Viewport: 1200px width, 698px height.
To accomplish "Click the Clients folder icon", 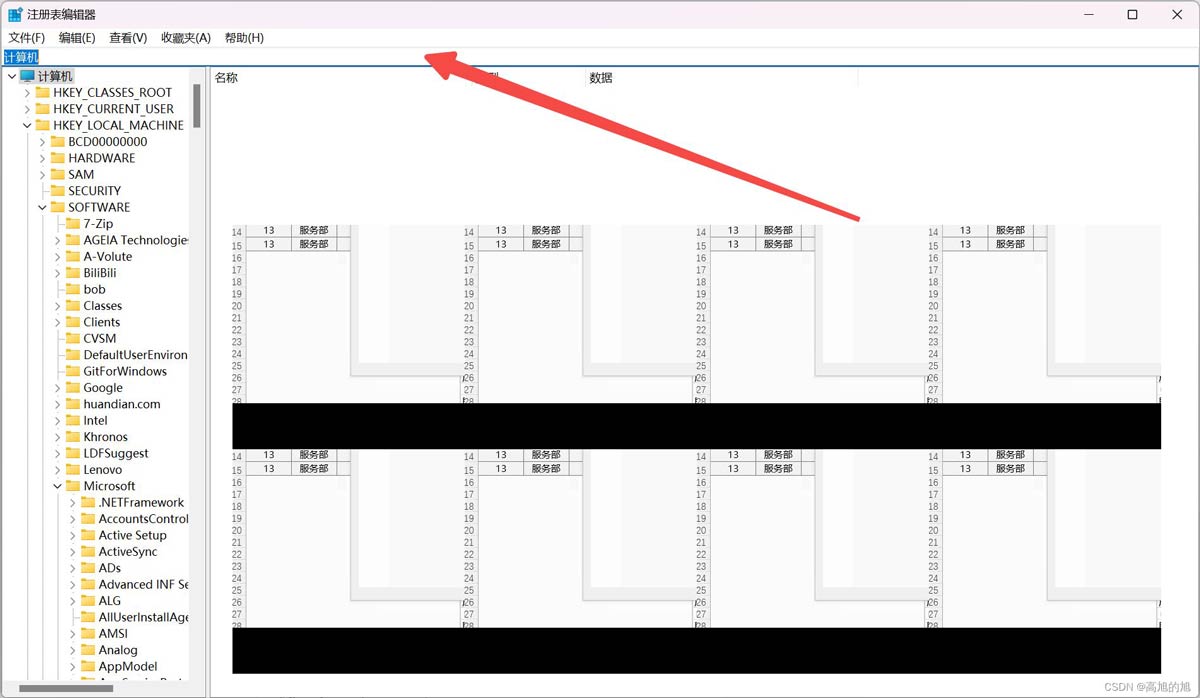I will pos(73,322).
